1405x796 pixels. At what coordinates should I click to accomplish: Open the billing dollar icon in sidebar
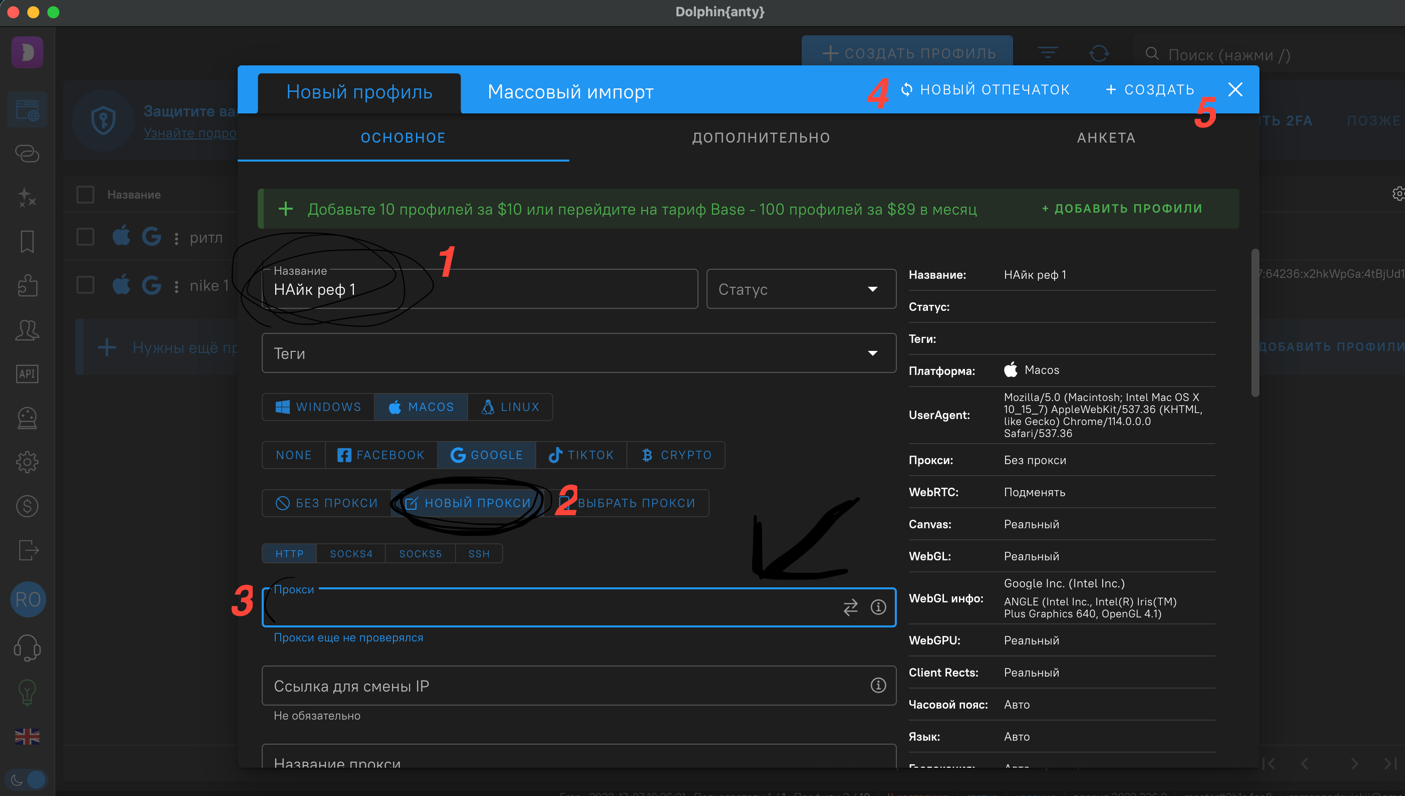pos(27,506)
